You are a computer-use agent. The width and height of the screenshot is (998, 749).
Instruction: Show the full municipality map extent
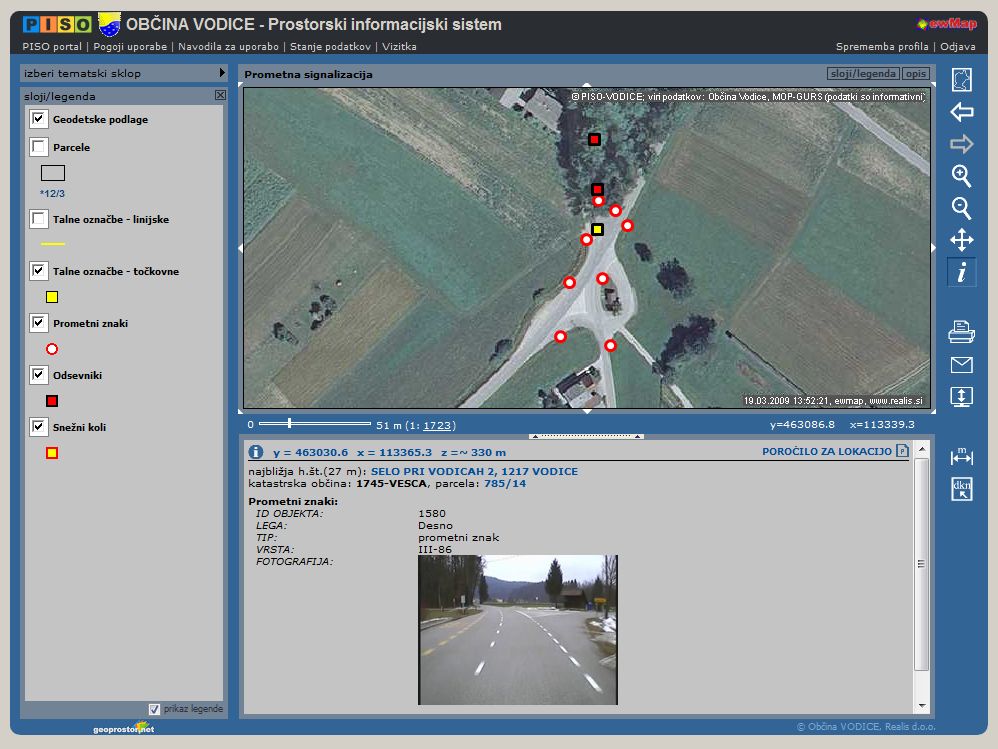tap(961, 80)
